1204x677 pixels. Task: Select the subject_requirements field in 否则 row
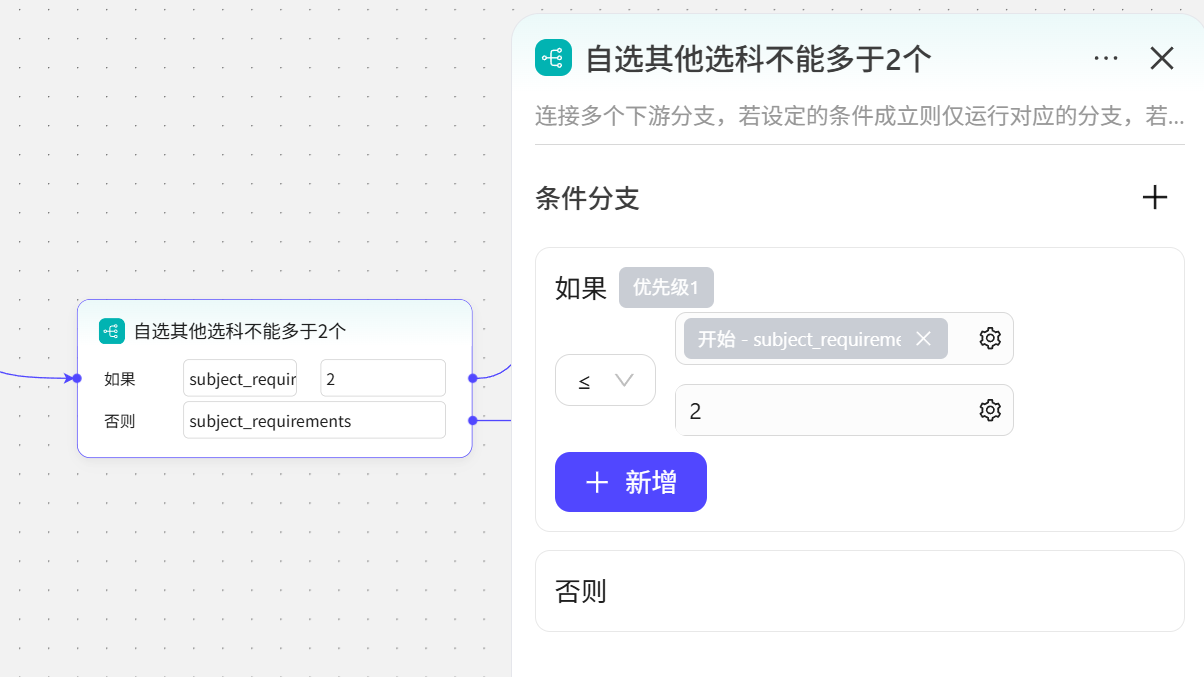[x=313, y=420]
